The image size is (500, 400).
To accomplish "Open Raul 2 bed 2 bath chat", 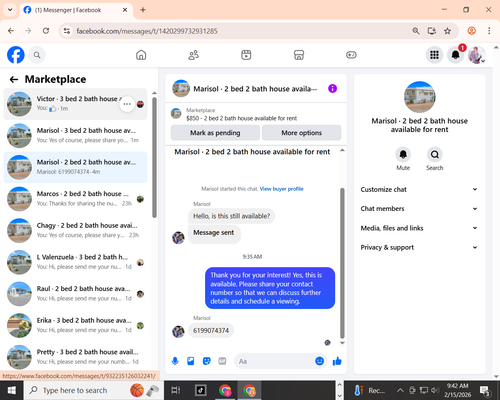I will click(75, 294).
